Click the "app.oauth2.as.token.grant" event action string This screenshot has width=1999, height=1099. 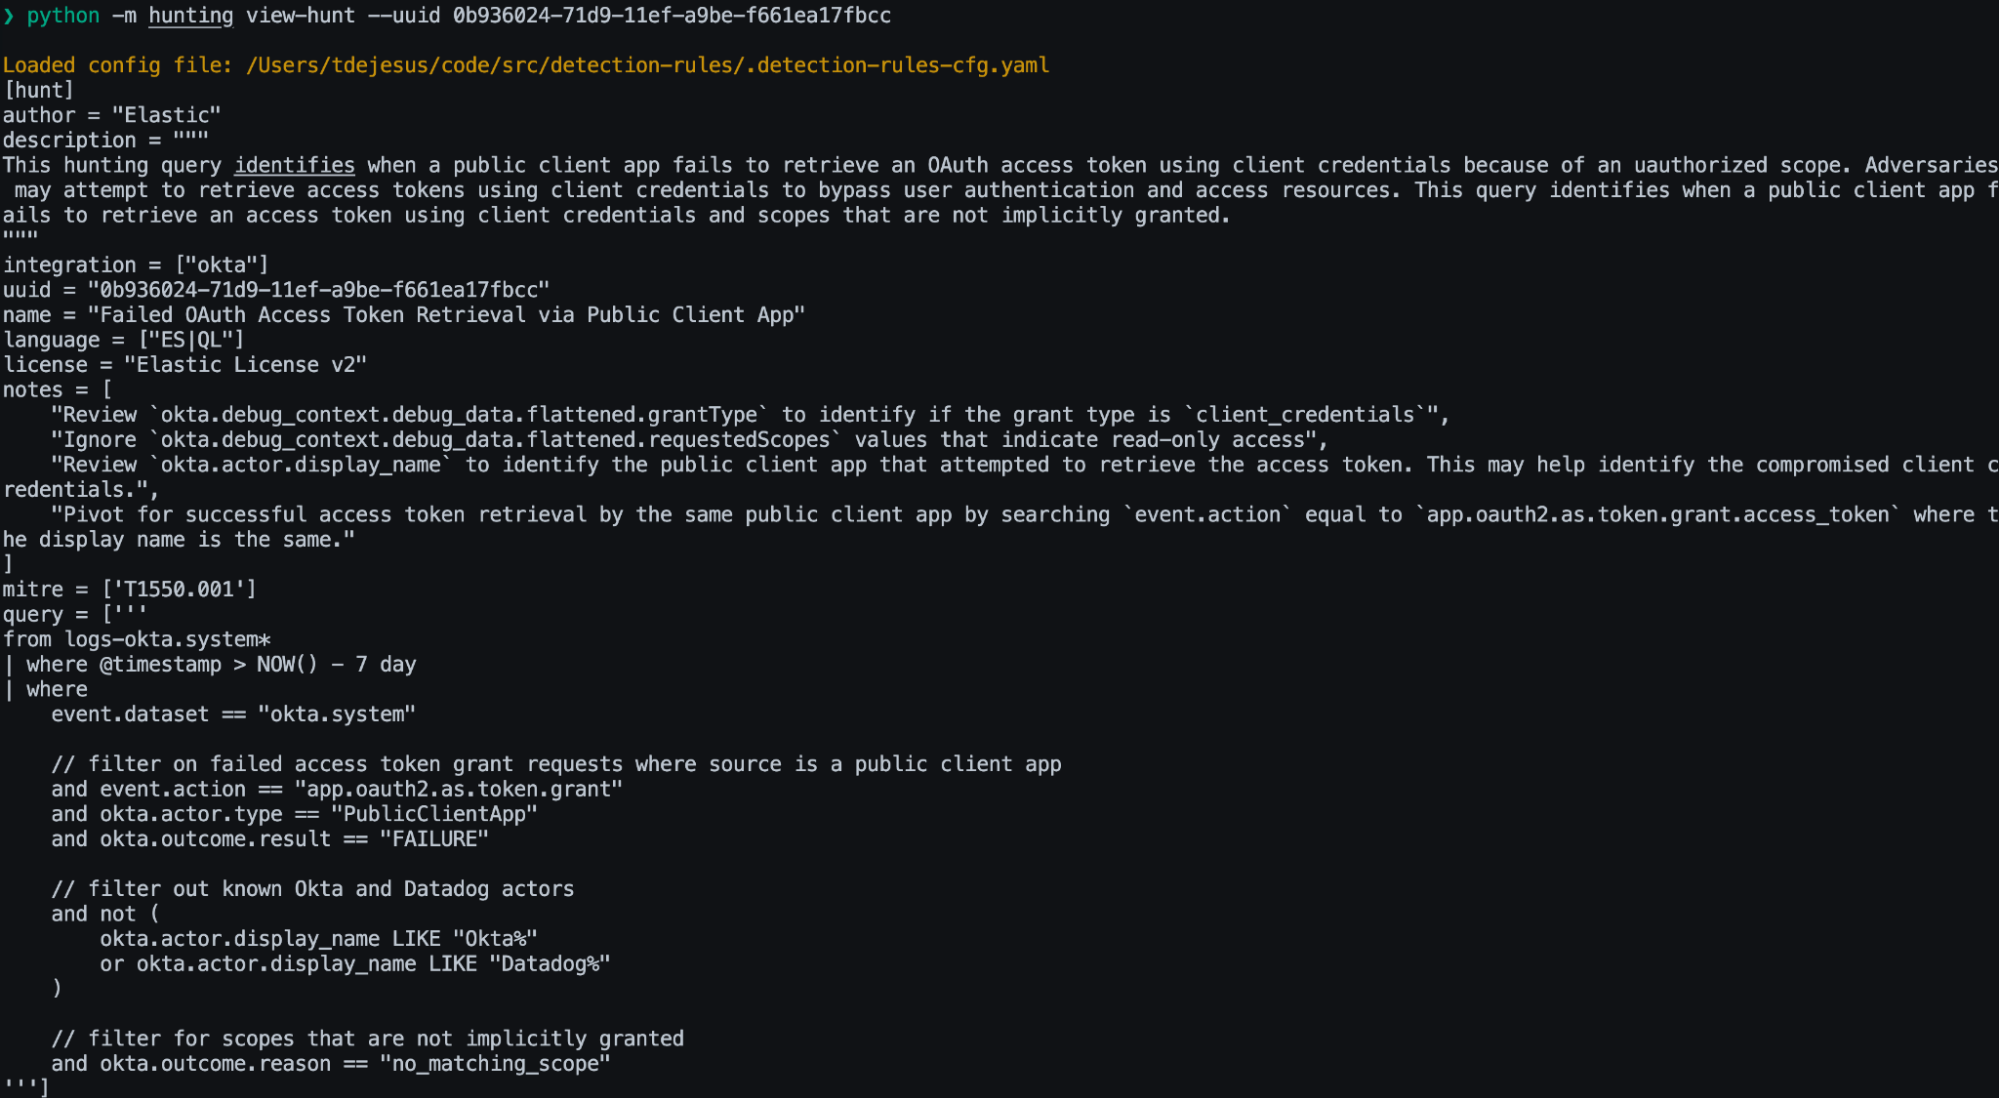tap(458, 789)
